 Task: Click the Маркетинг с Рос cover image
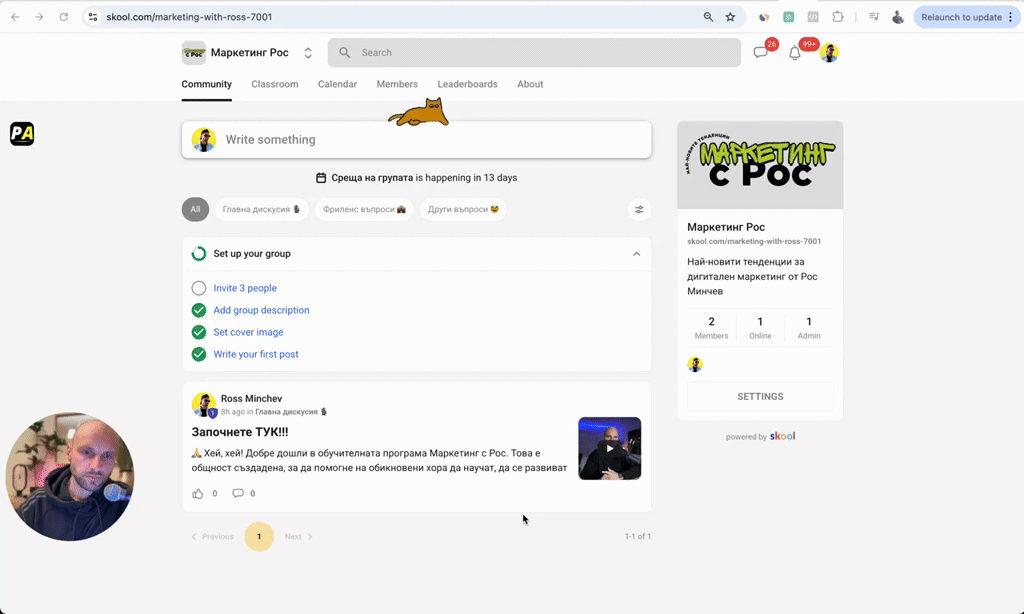[760, 165]
